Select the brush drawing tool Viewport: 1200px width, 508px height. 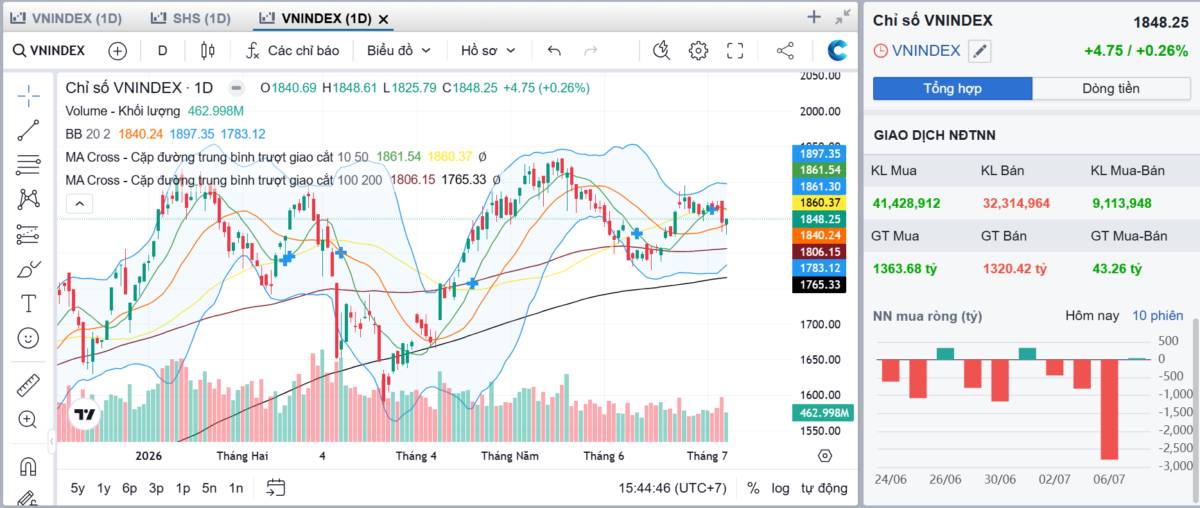pyautogui.click(x=28, y=269)
